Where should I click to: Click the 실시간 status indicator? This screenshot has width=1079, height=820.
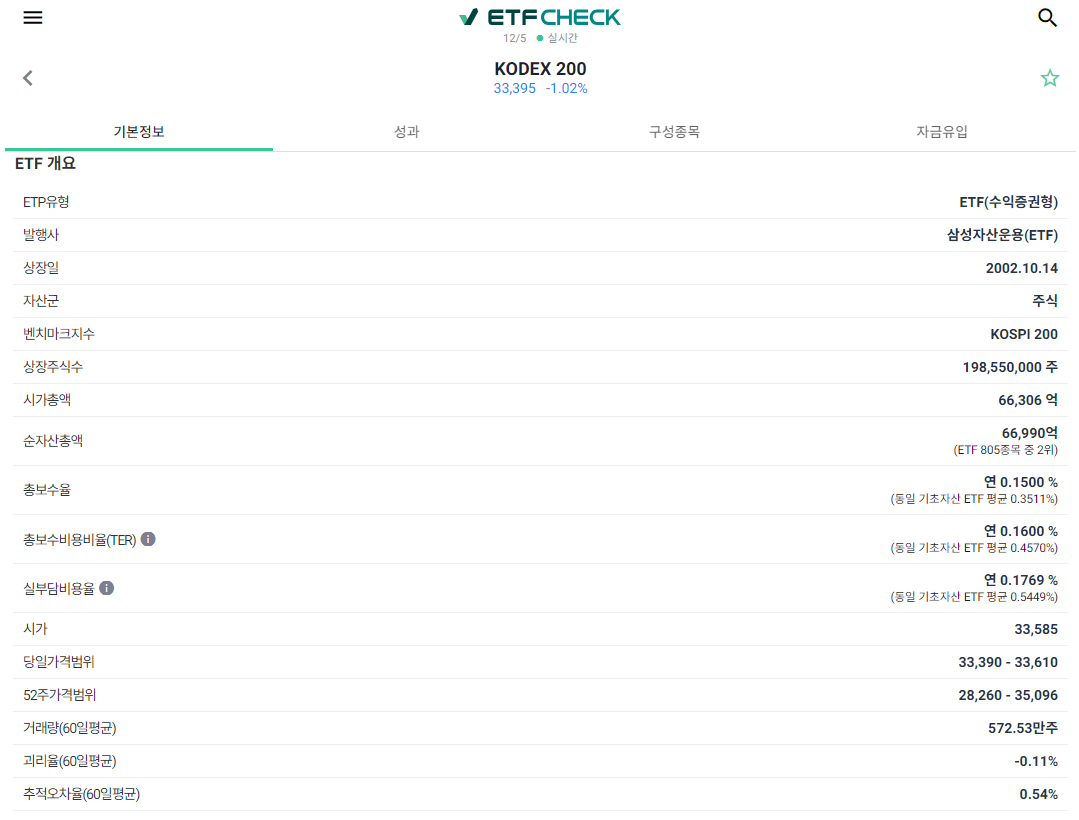tap(557, 39)
